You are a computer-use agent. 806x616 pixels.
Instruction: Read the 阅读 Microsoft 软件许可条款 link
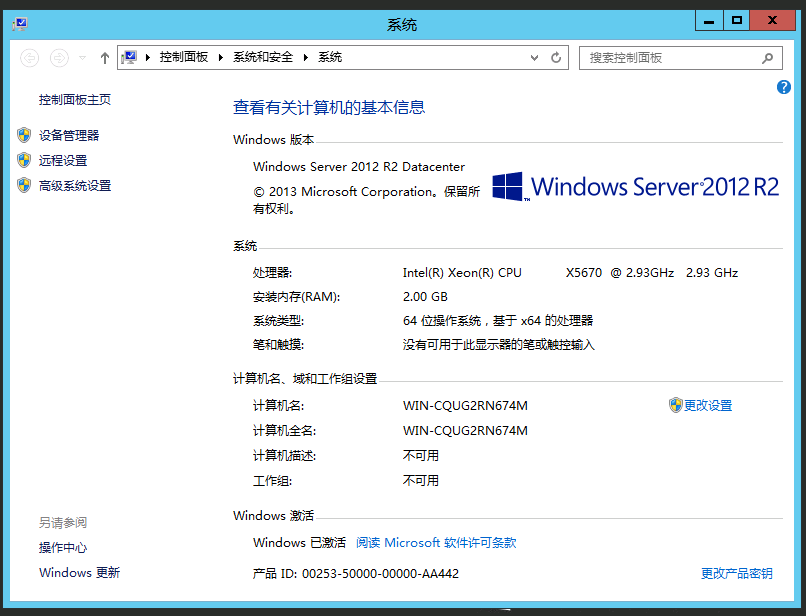[x=436, y=543]
